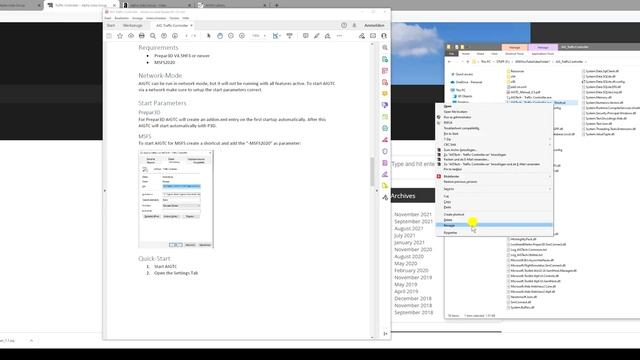The height and width of the screenshot is (360, 640).
Task: Click the back arrow in File Explorer
Action: click(449, 62)
